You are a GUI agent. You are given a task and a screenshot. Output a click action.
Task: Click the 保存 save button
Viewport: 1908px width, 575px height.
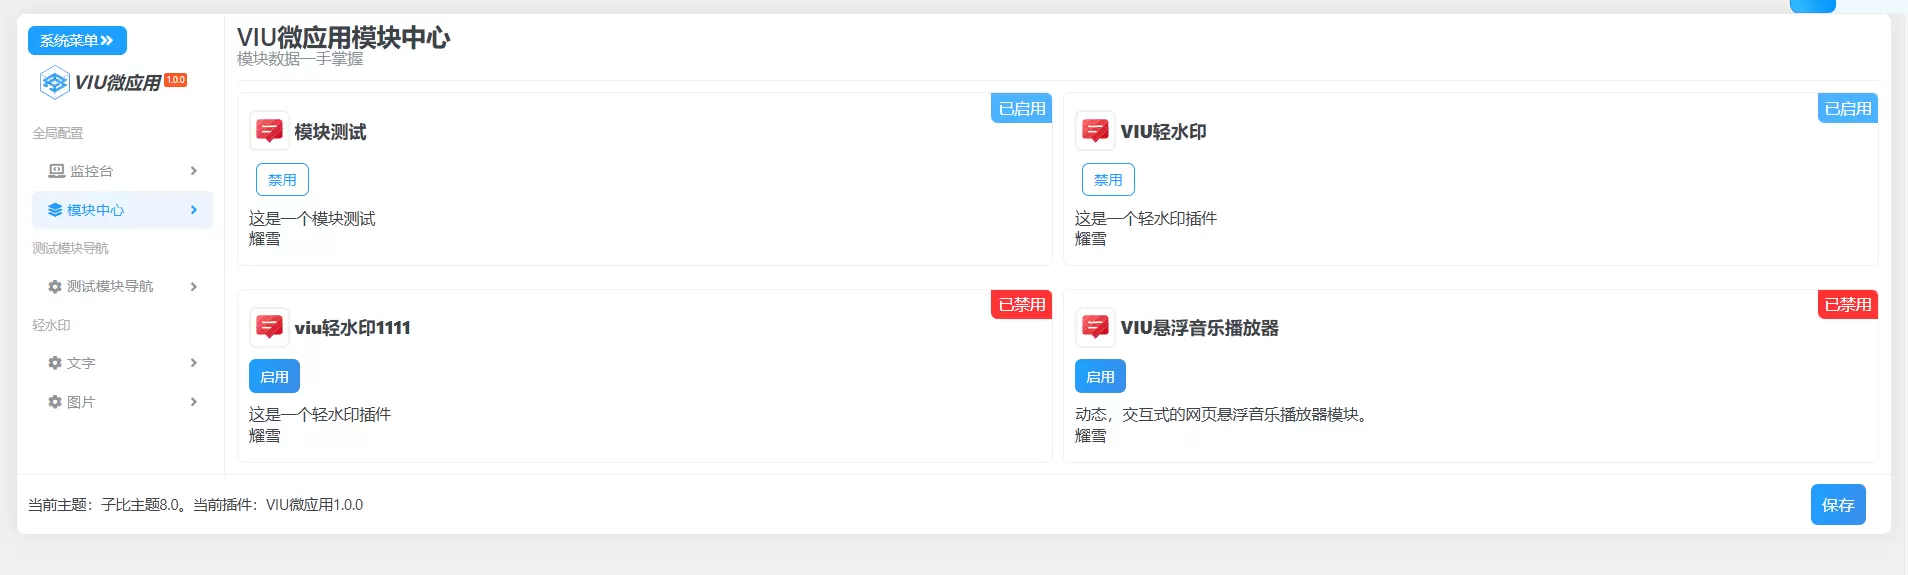pos(1838,505)
